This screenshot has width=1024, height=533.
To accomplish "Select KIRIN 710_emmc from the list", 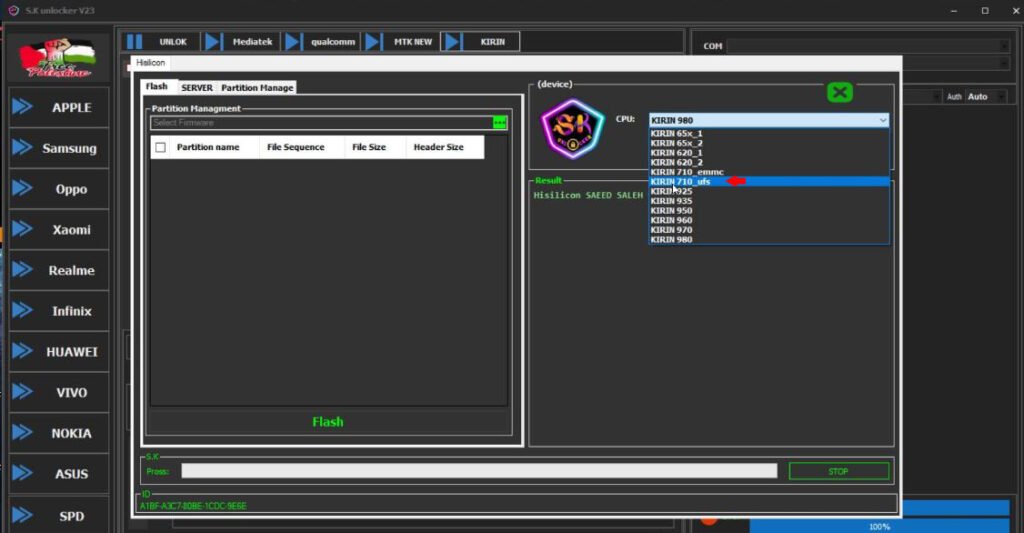I will pos(769,172).
